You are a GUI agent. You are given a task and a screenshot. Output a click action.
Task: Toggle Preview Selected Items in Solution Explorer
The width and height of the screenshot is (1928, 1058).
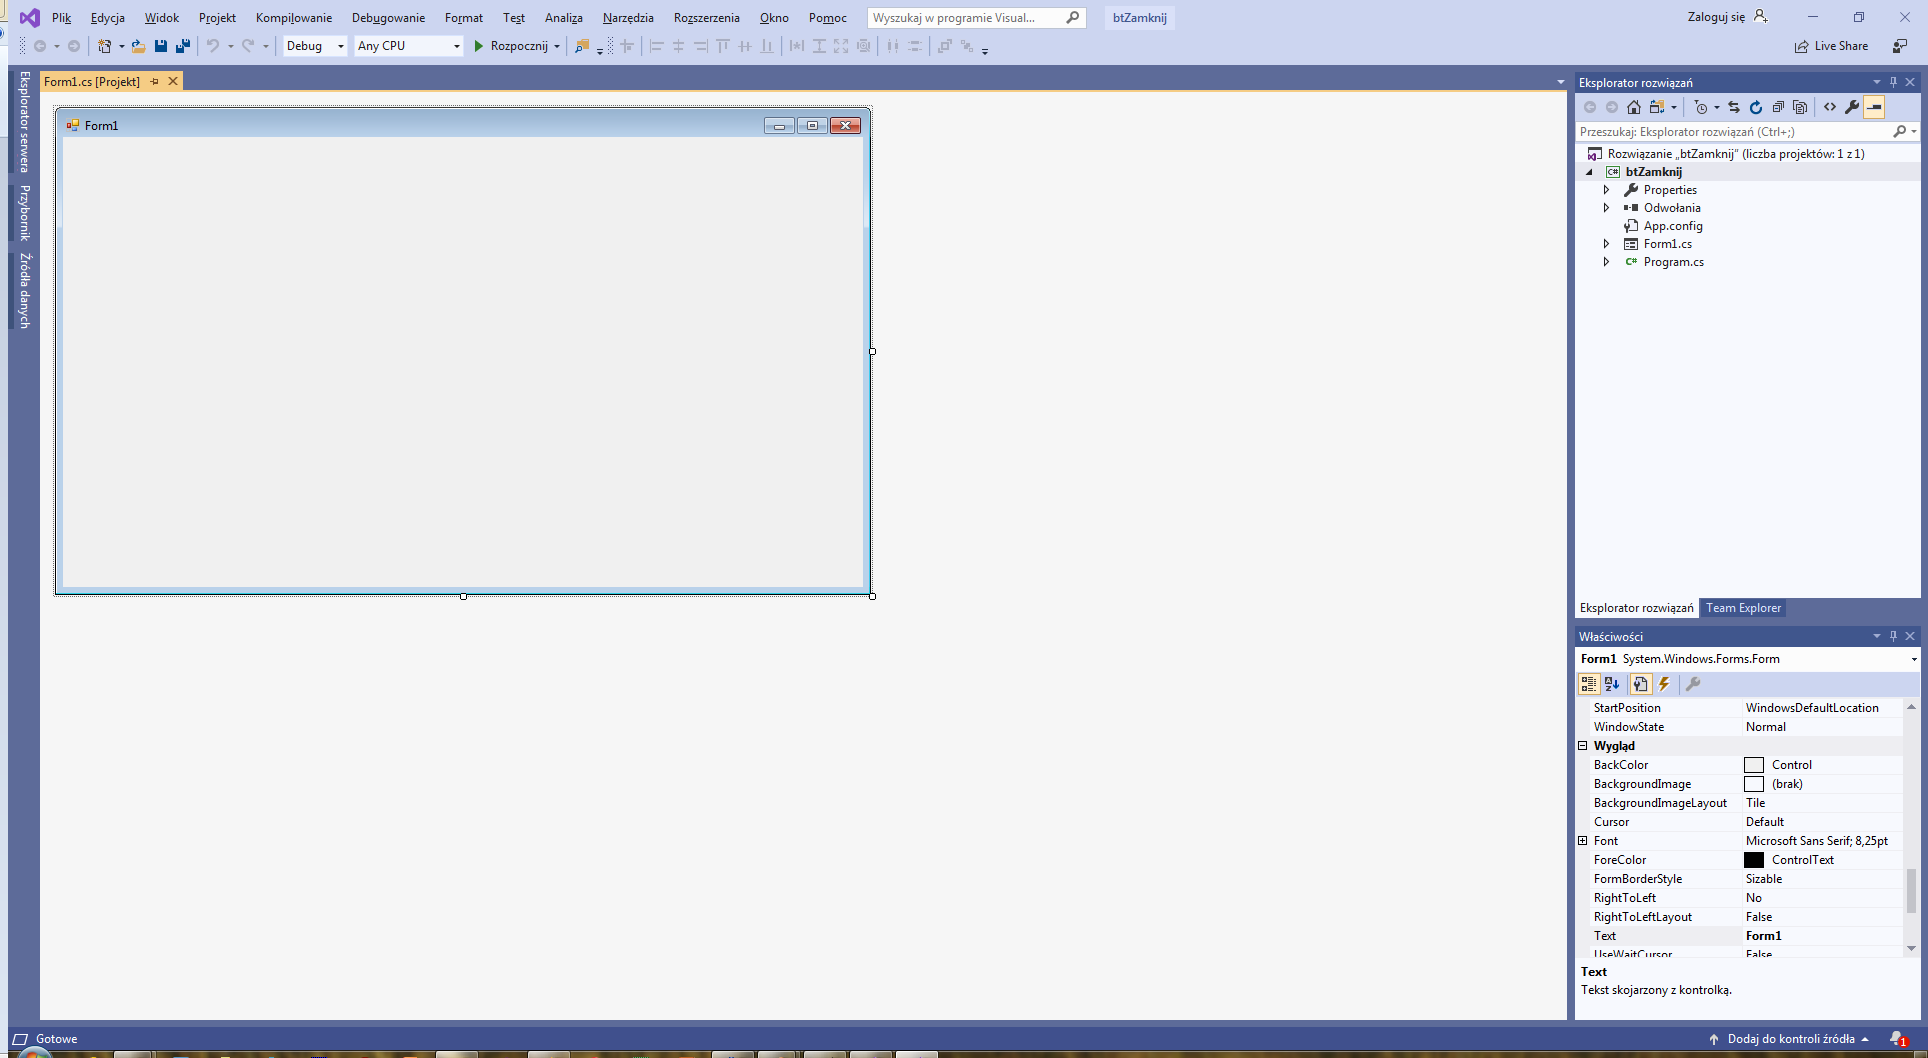tap(1875, 107)
